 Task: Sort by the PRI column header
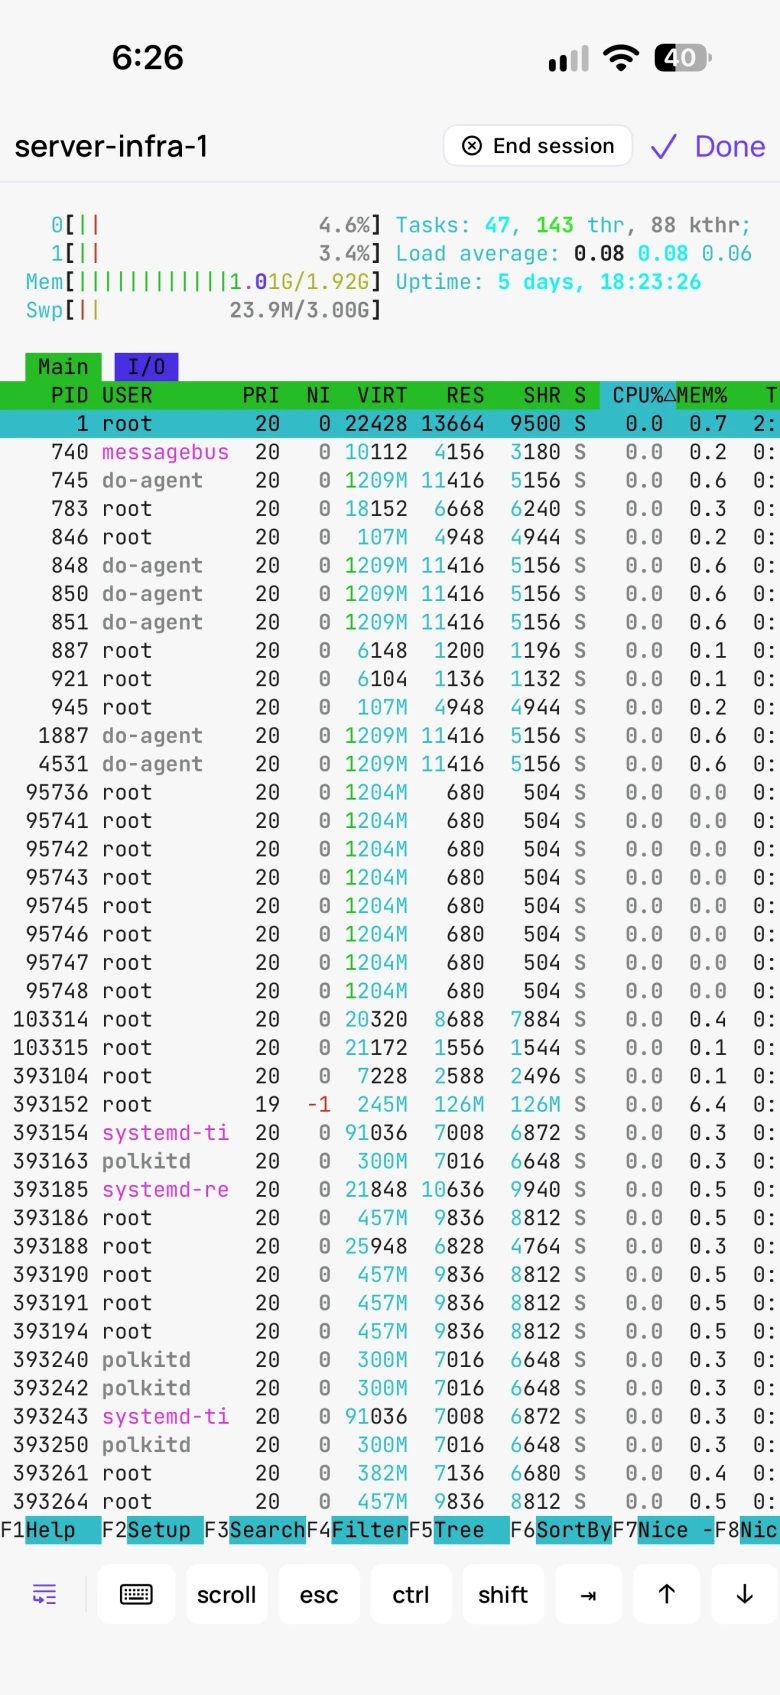point(261,395)
